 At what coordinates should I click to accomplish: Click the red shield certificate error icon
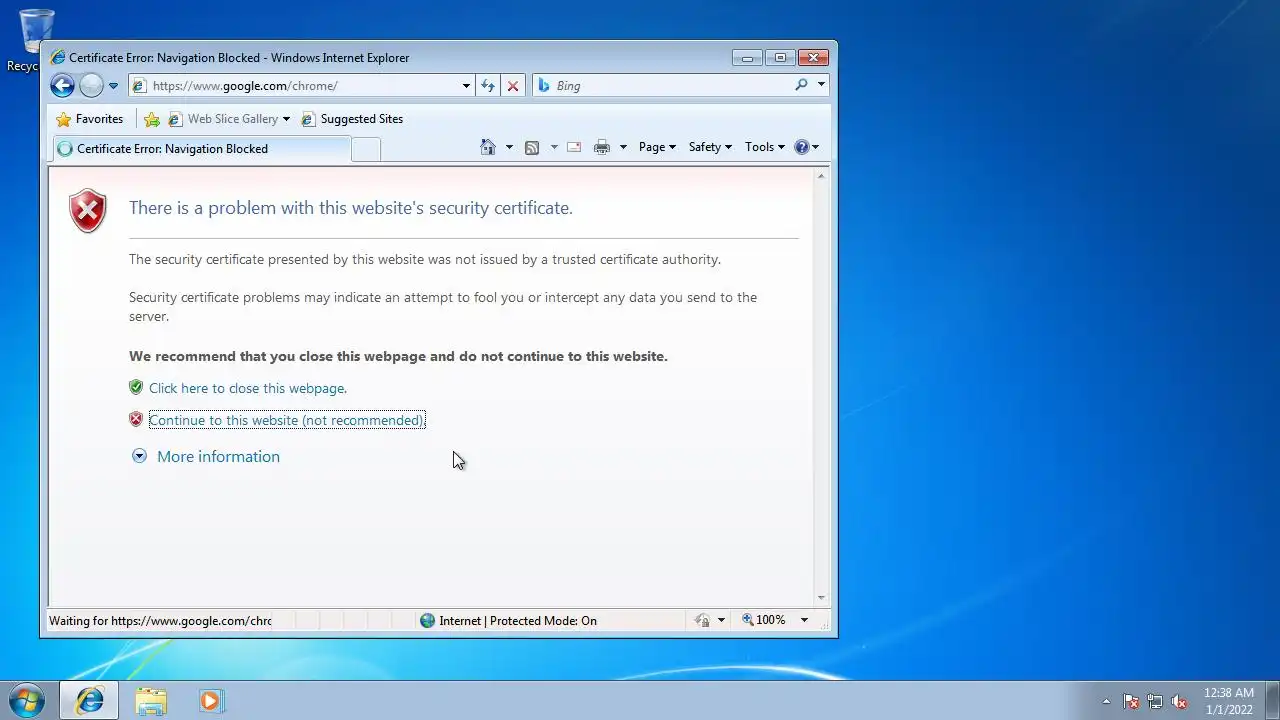click(88, 211)
